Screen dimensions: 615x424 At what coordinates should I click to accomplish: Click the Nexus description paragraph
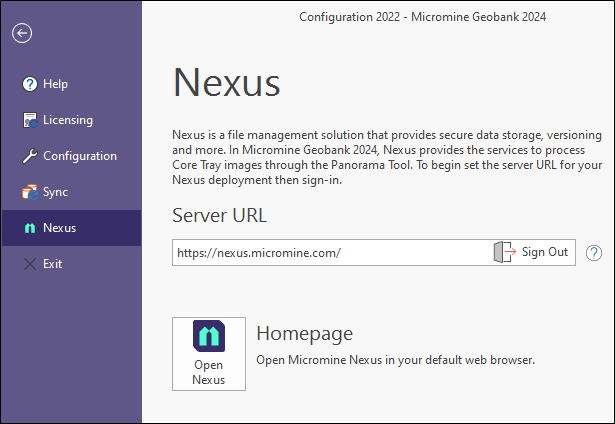[387, 157]
